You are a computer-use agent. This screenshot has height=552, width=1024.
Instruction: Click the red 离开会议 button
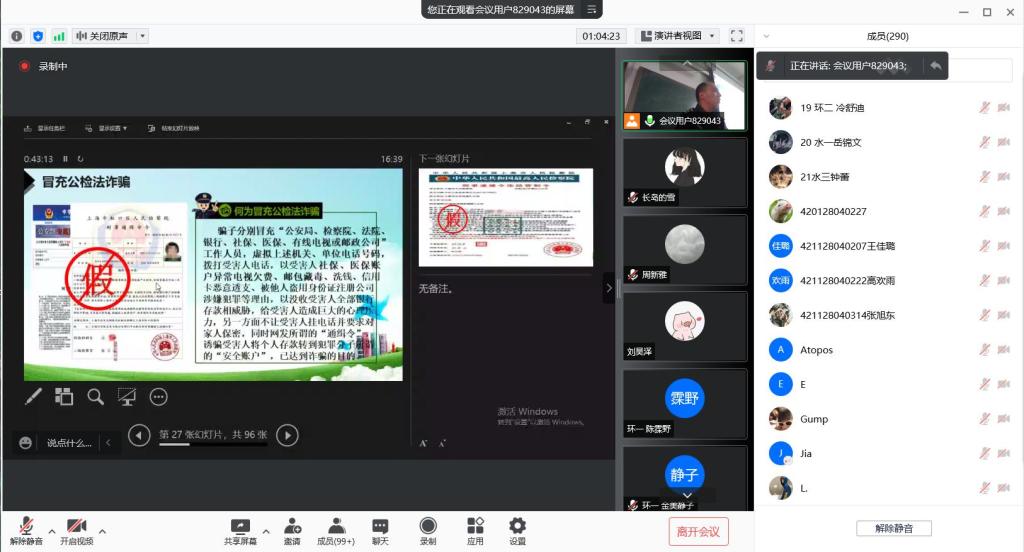click(698, 531)
